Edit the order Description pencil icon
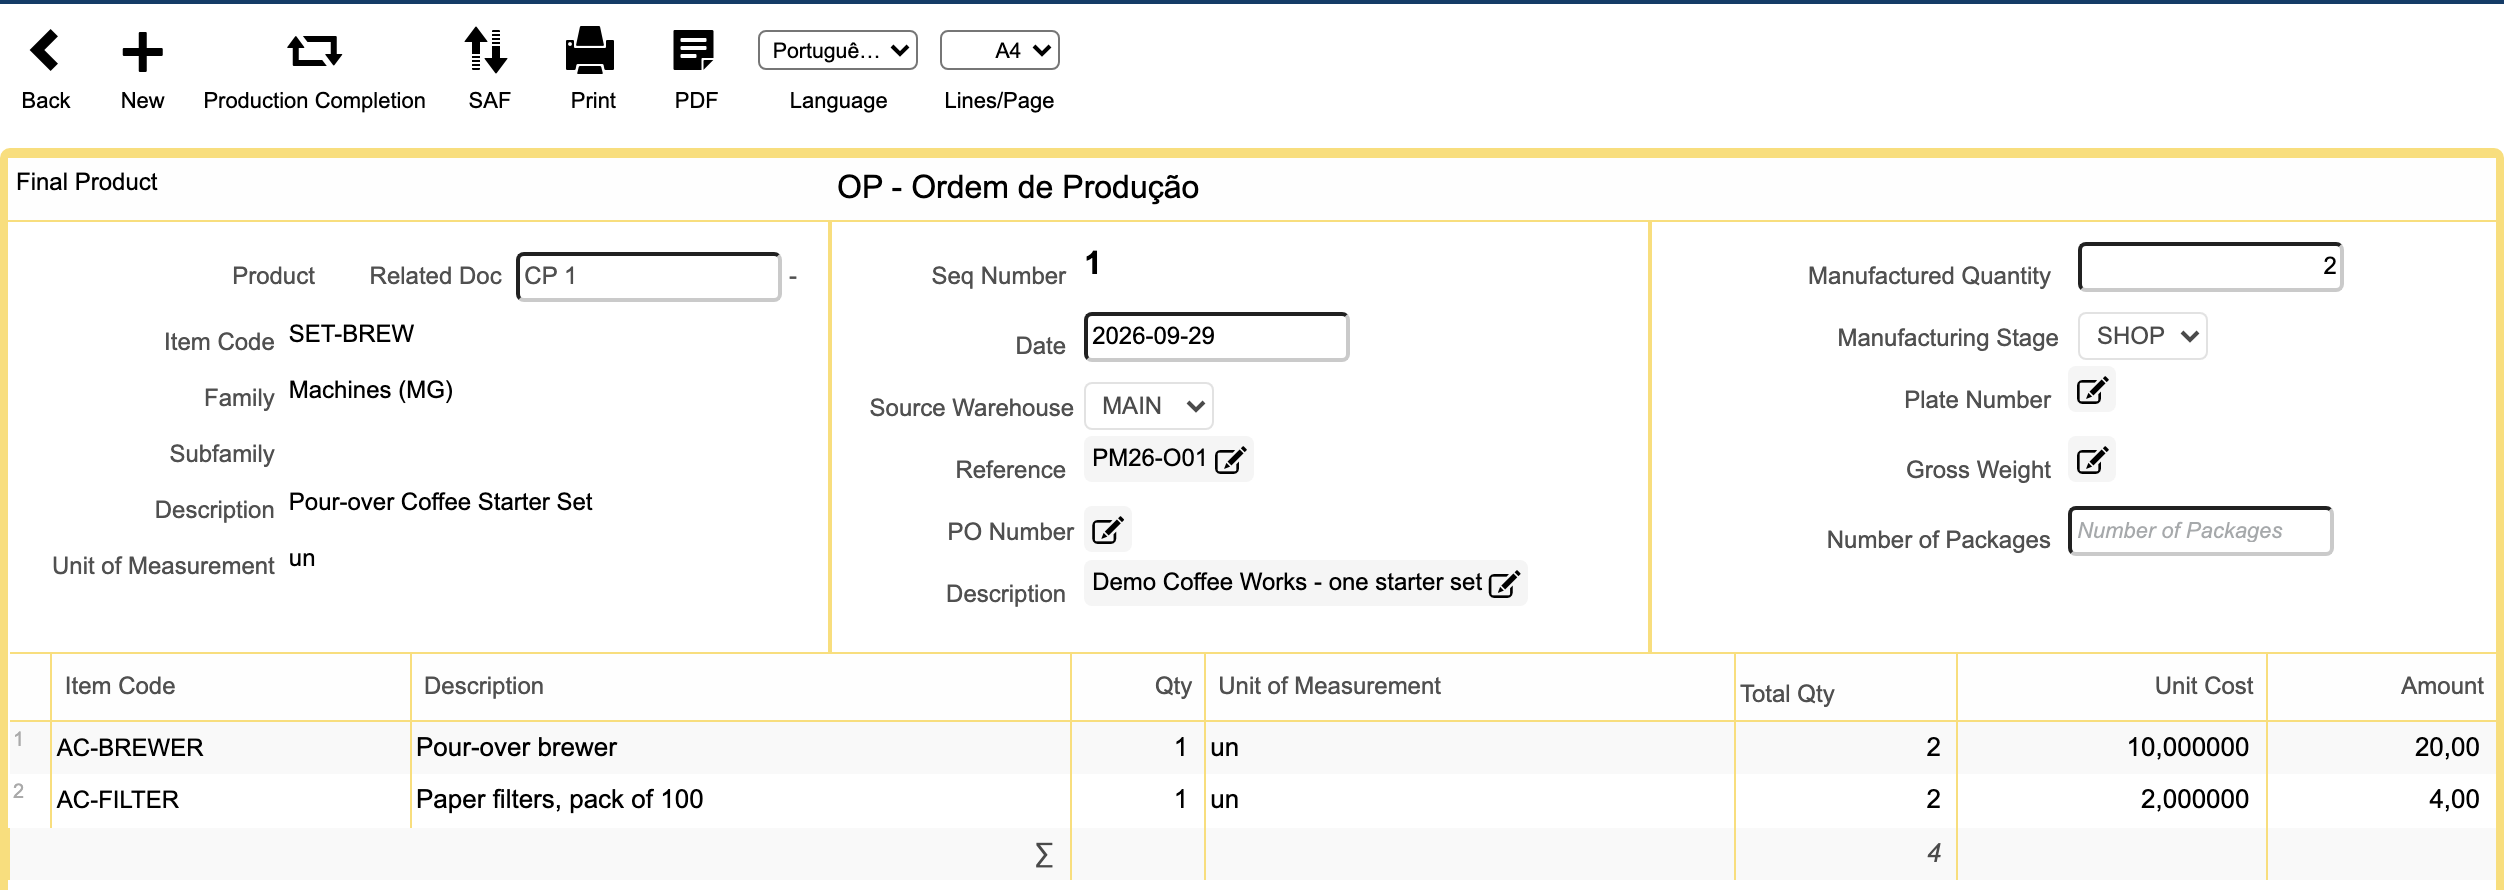2504x890 pixels. tap(1504, 583)
